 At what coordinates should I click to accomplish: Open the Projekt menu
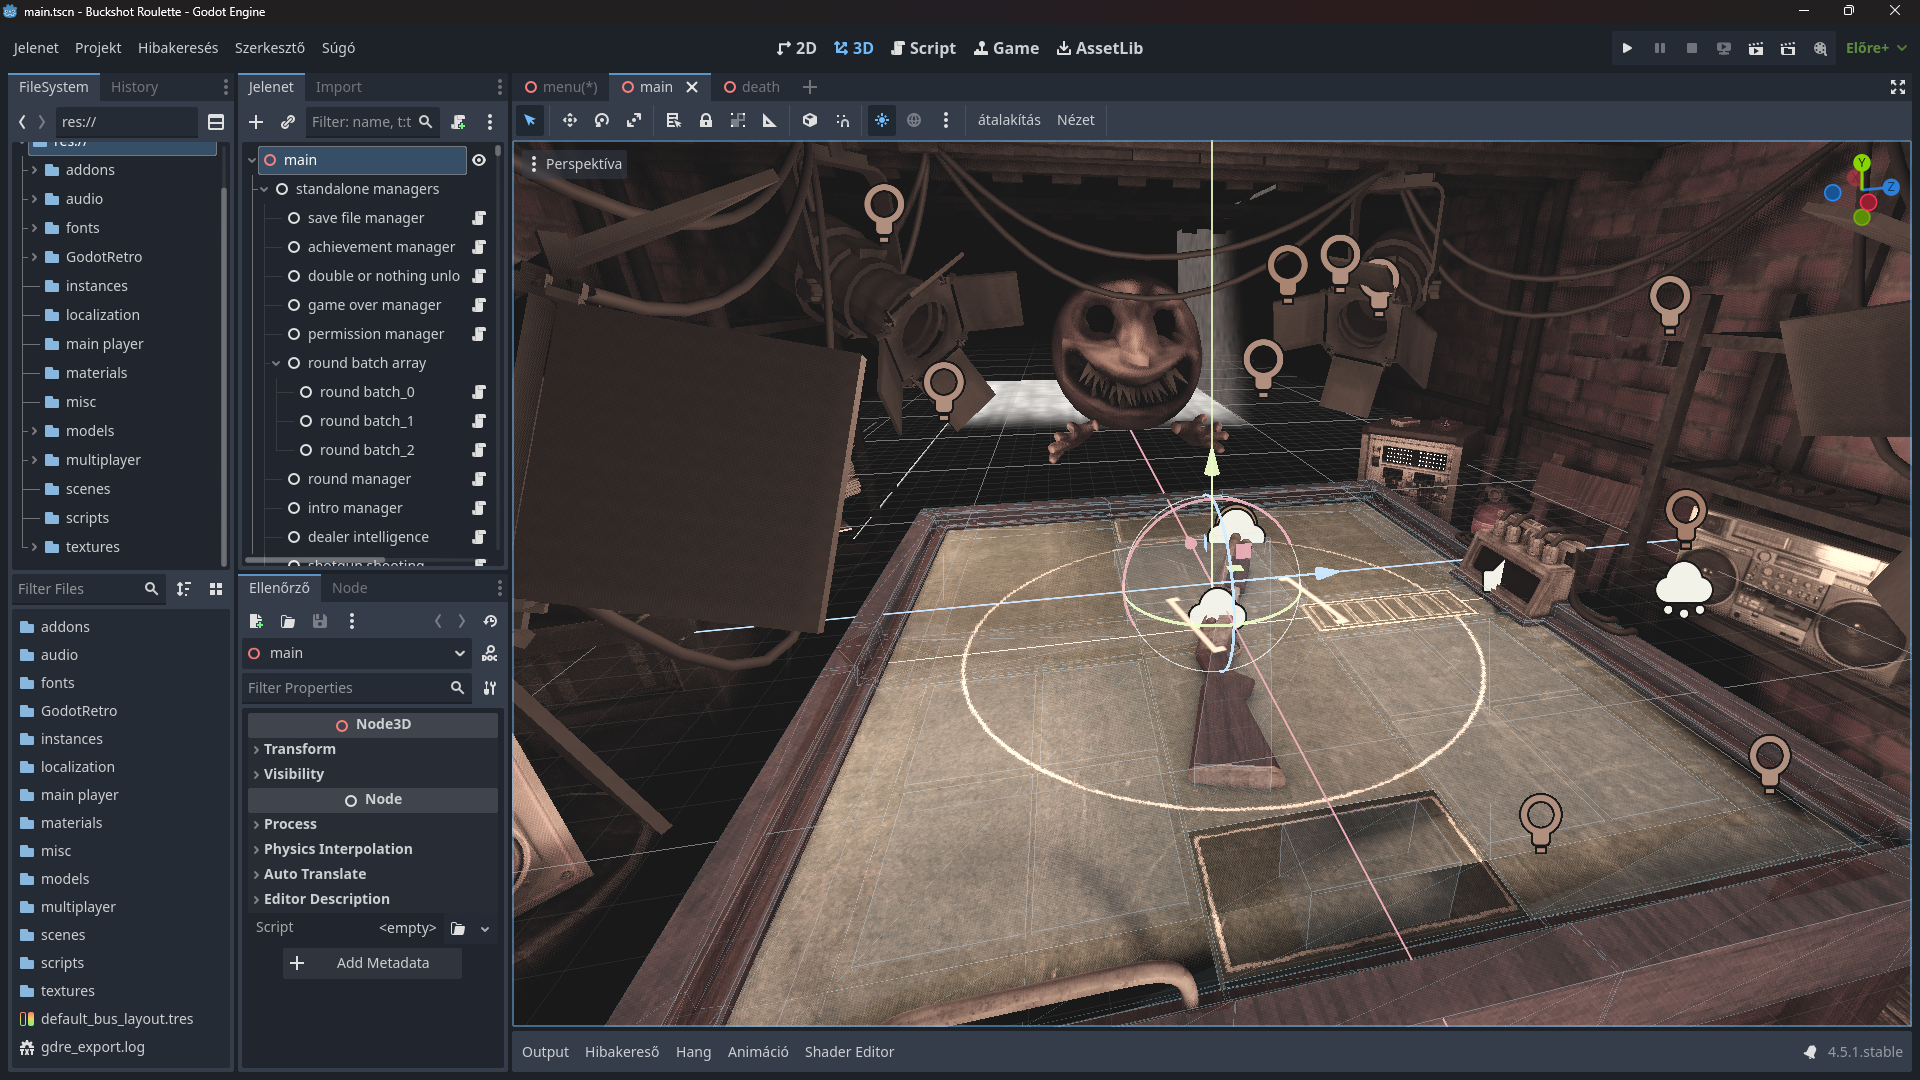click(x=98, y=48)
